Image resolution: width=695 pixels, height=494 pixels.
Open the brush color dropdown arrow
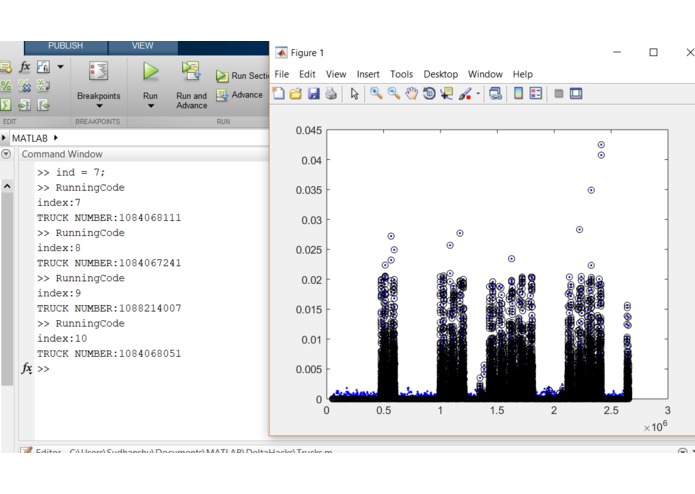478,93
